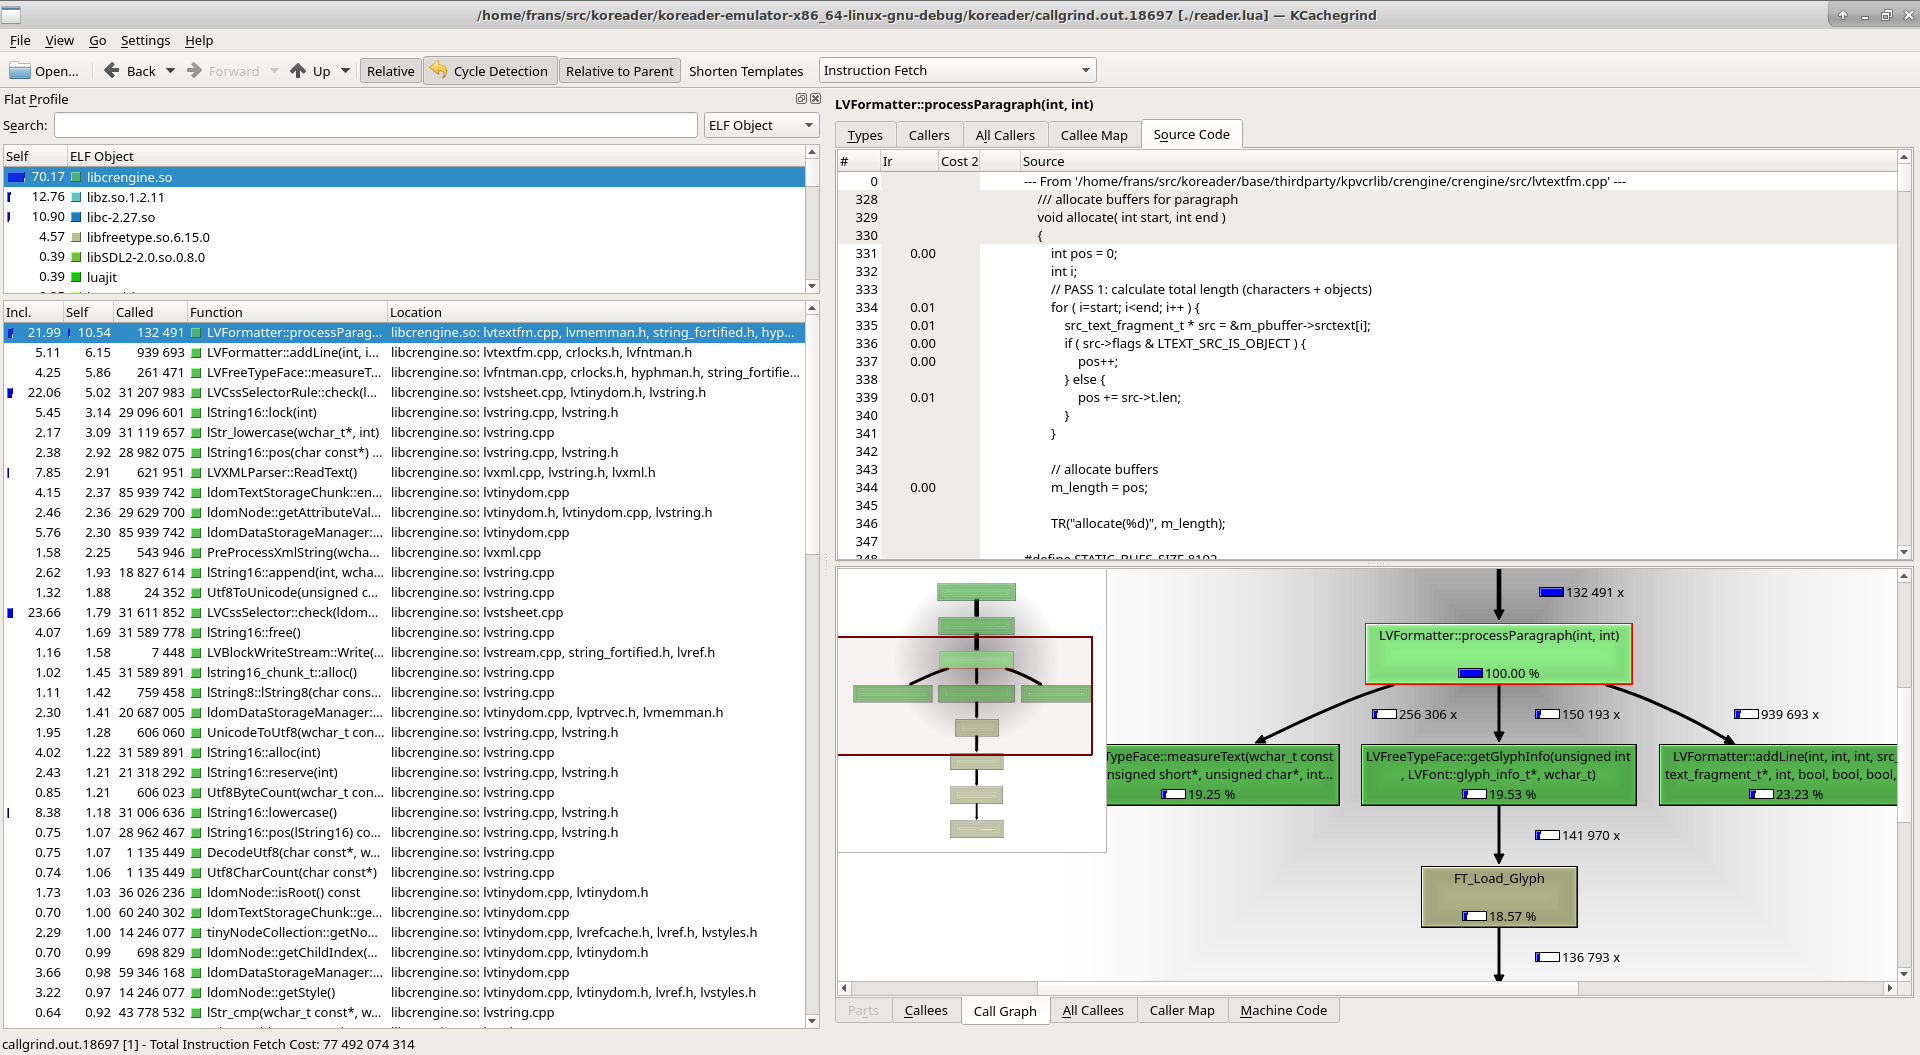Switch to the Callees tab
This screenshot has width=1920, height=1055.
click(x=926, y=1010)
